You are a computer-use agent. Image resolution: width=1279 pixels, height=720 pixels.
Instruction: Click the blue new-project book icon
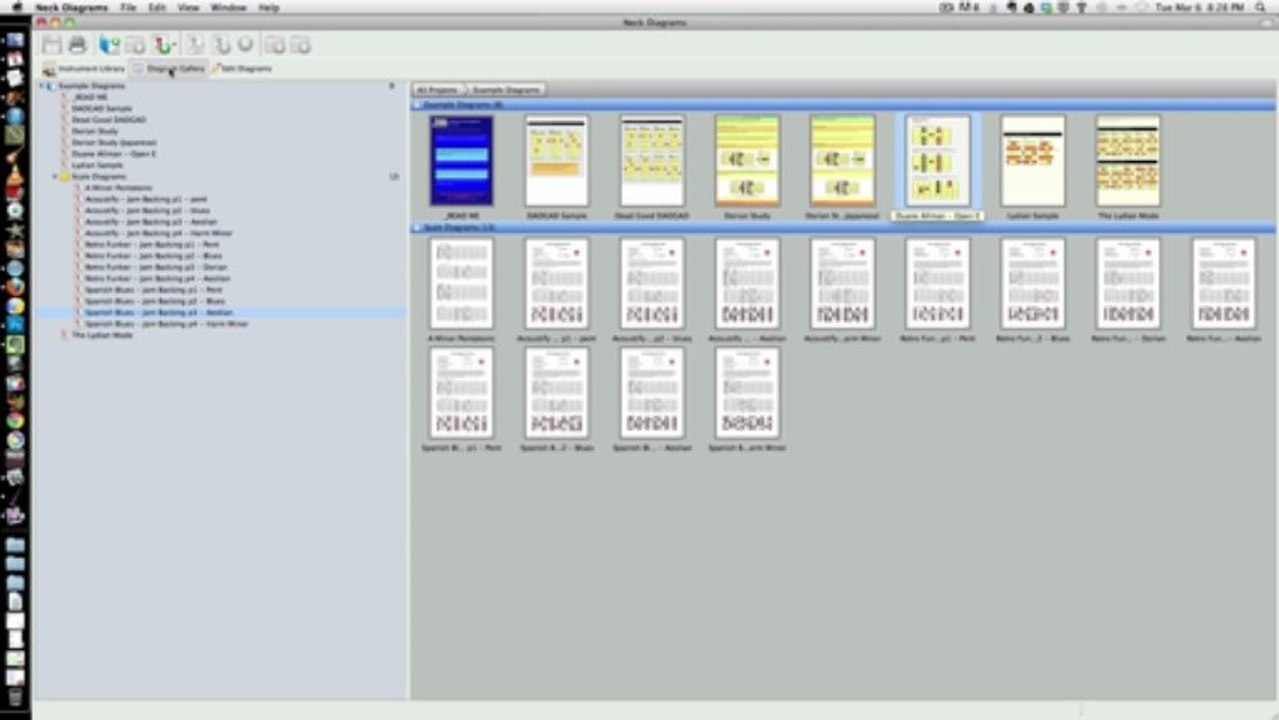click(109, 45)
